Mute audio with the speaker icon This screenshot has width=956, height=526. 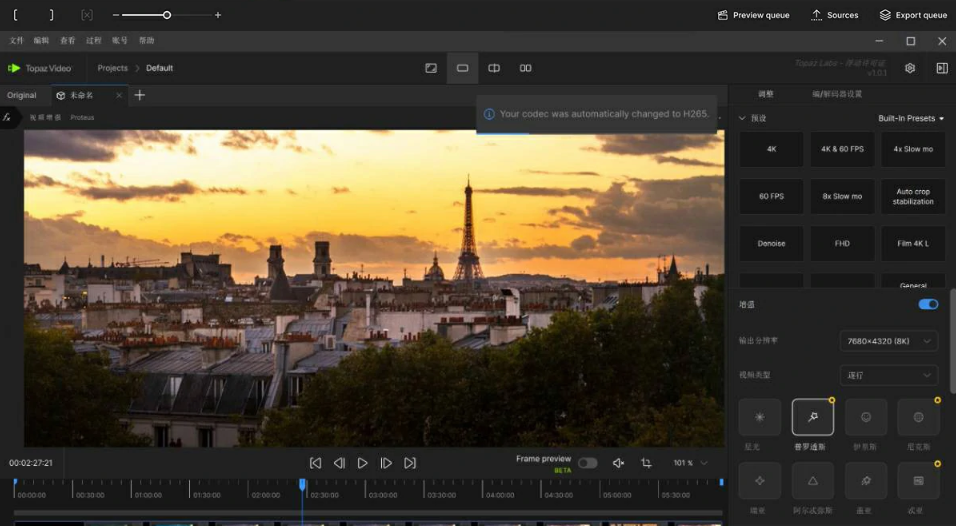(x=618, y=463)
